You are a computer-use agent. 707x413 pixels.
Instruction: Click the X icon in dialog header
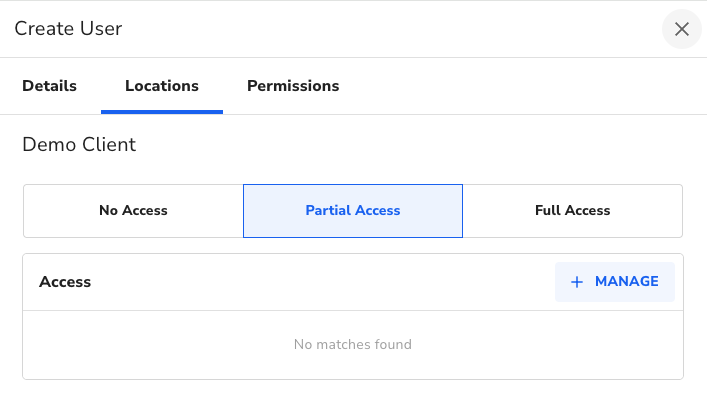682,29
